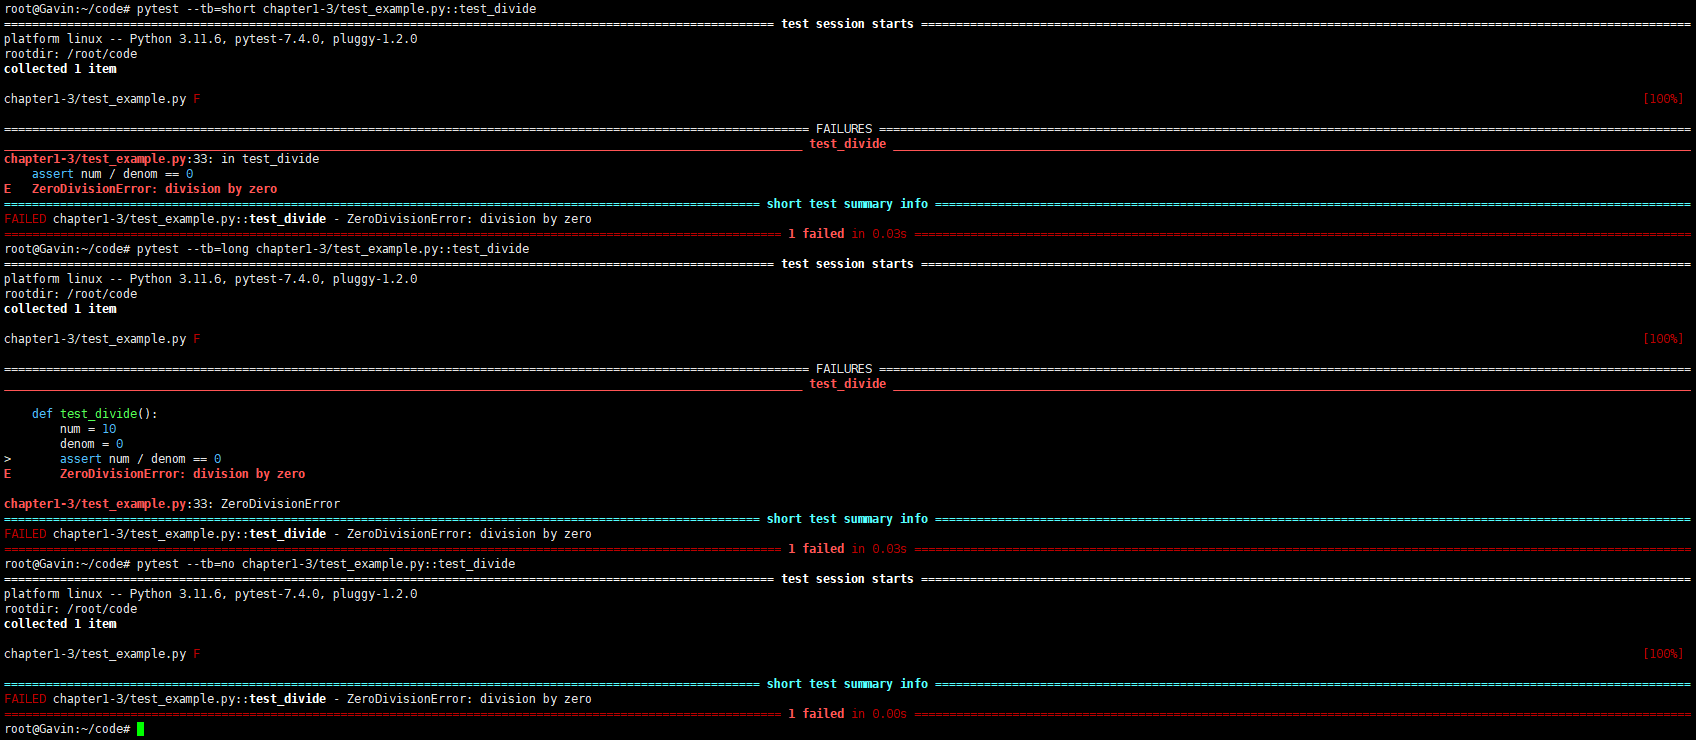This screenshot has height=740, width=1697.
Task: Click the red 'F' status in the --tb=no run
Action: pos(197,654)
